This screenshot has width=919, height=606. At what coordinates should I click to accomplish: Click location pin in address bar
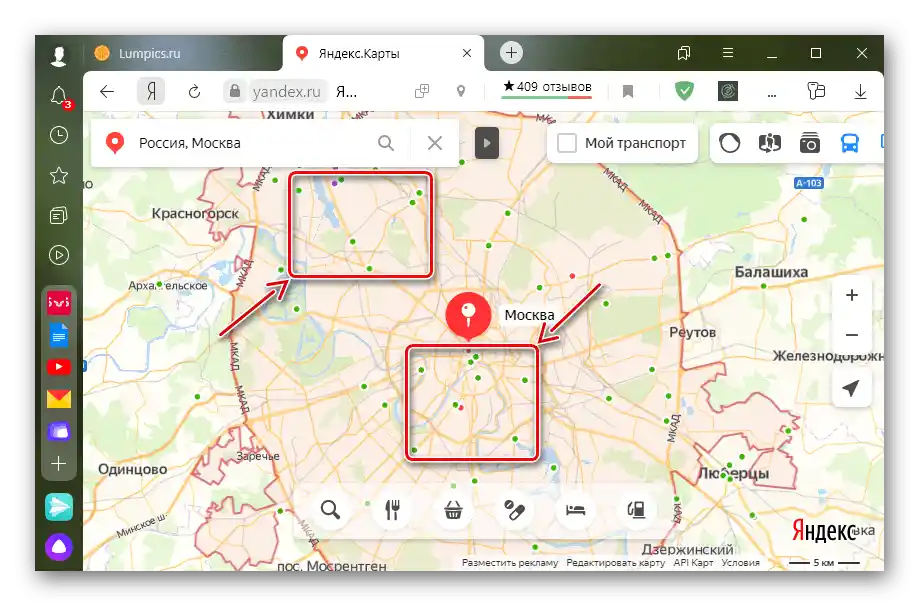(x=461, y=91)
